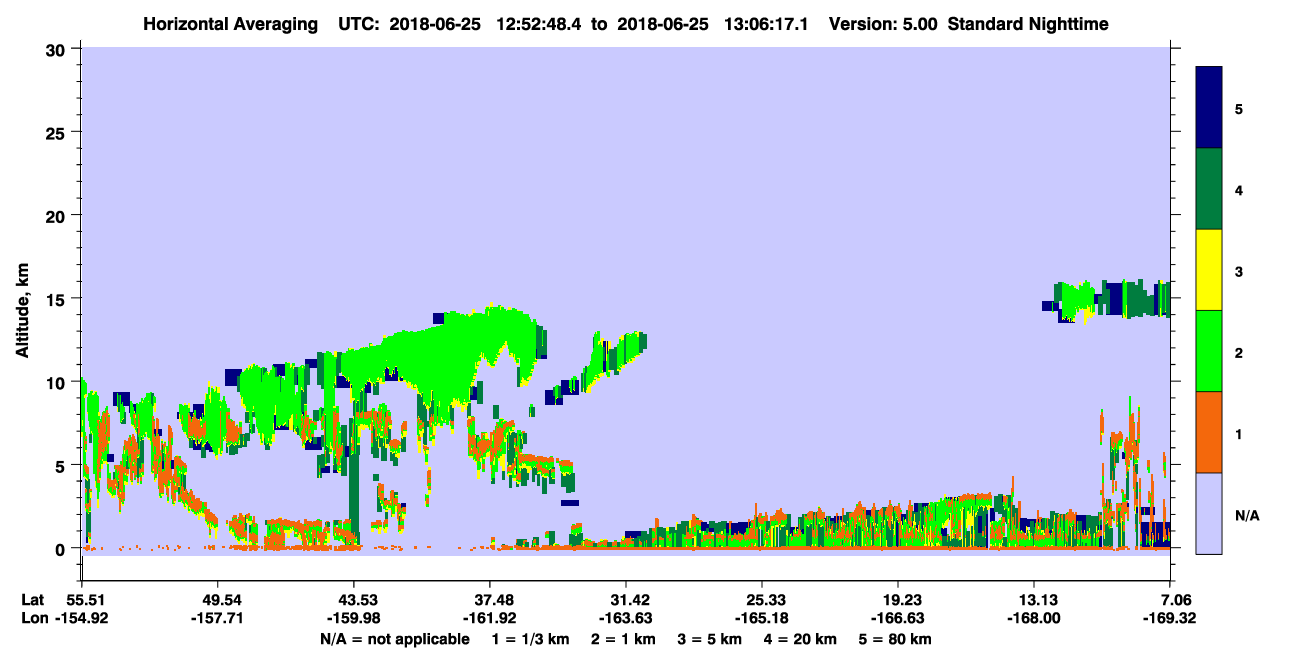This screenshot has height=667, width=1300.
Task: Click the dark green color bar segment 4
Action: tap(1209, 189)
